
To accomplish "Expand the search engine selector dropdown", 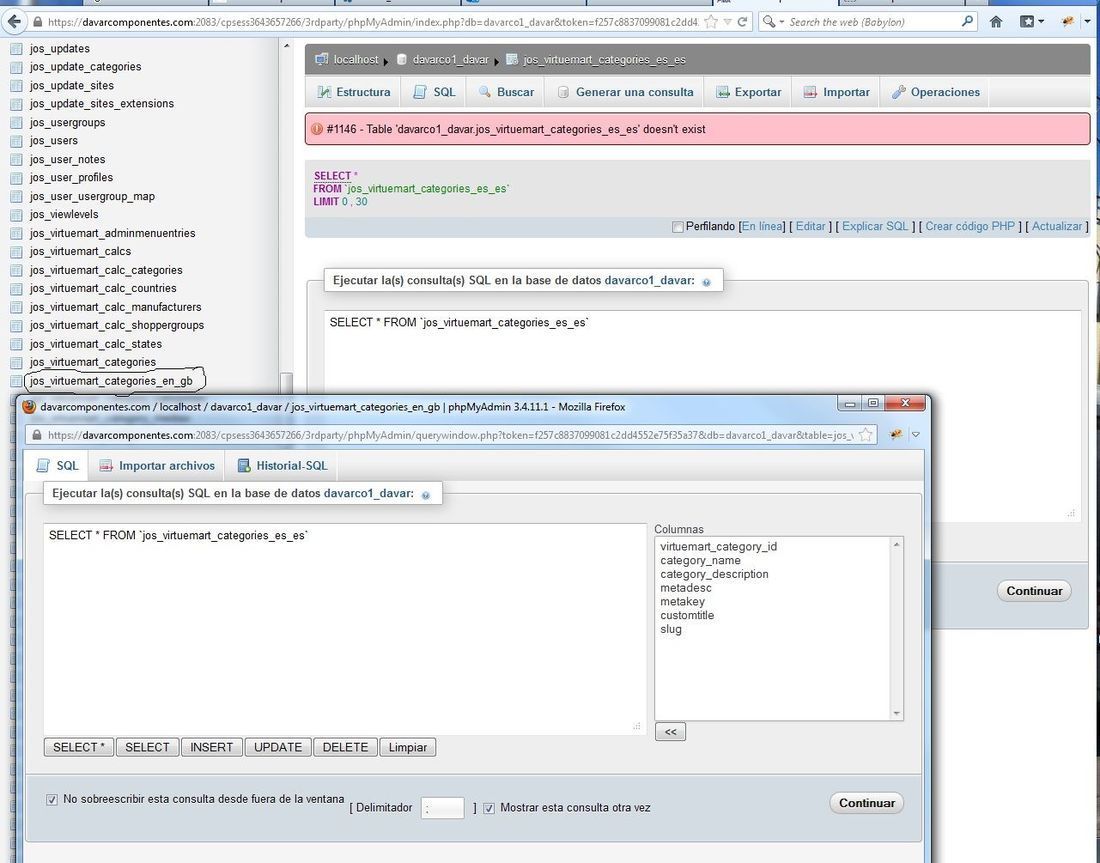I will tap(773, 22).
